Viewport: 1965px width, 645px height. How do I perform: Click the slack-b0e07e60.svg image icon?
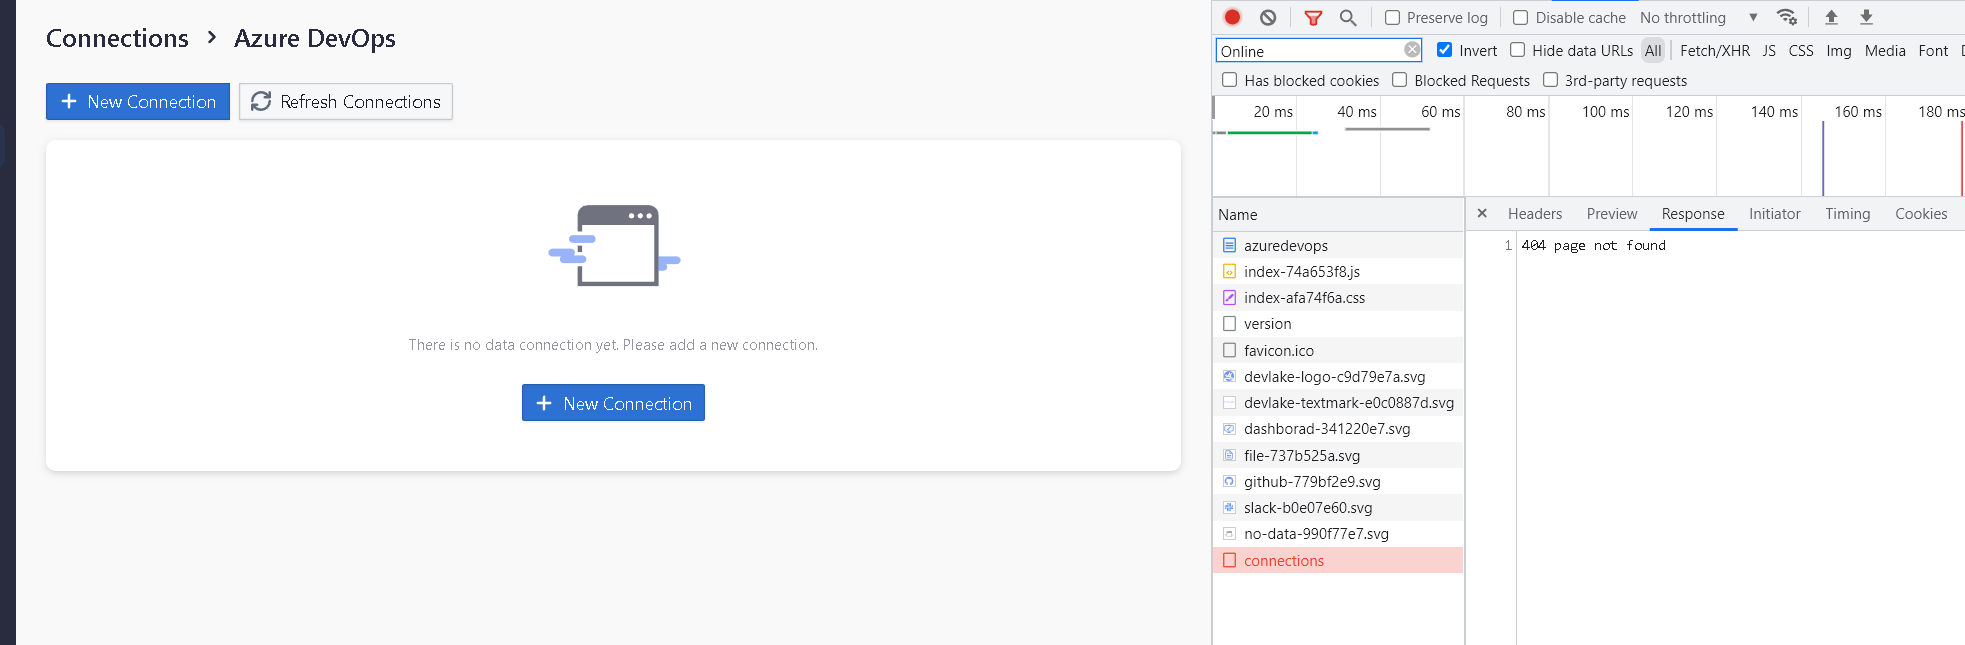[1229, 507]
